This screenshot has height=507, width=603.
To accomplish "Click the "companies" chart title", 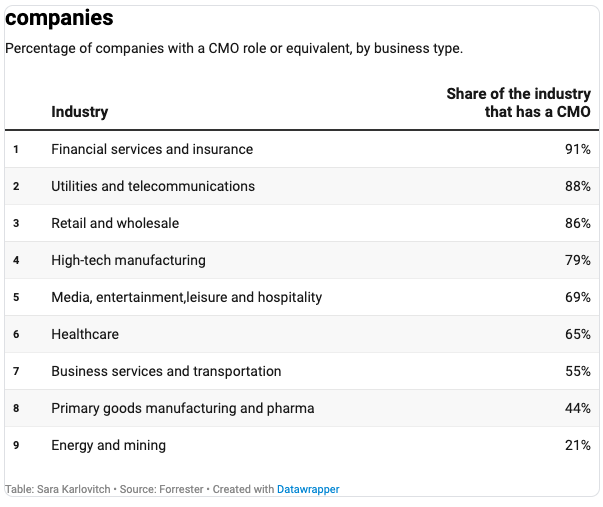I will [x=59, y=18].
